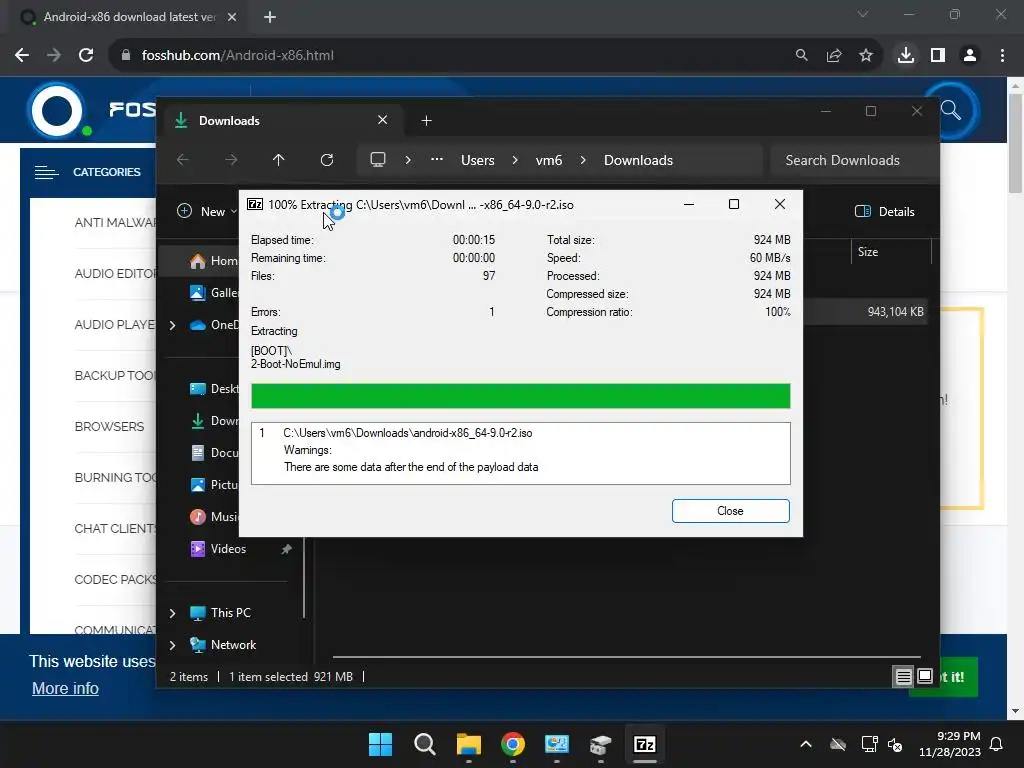Refresh the Downloads folder view

pos(327,160)
